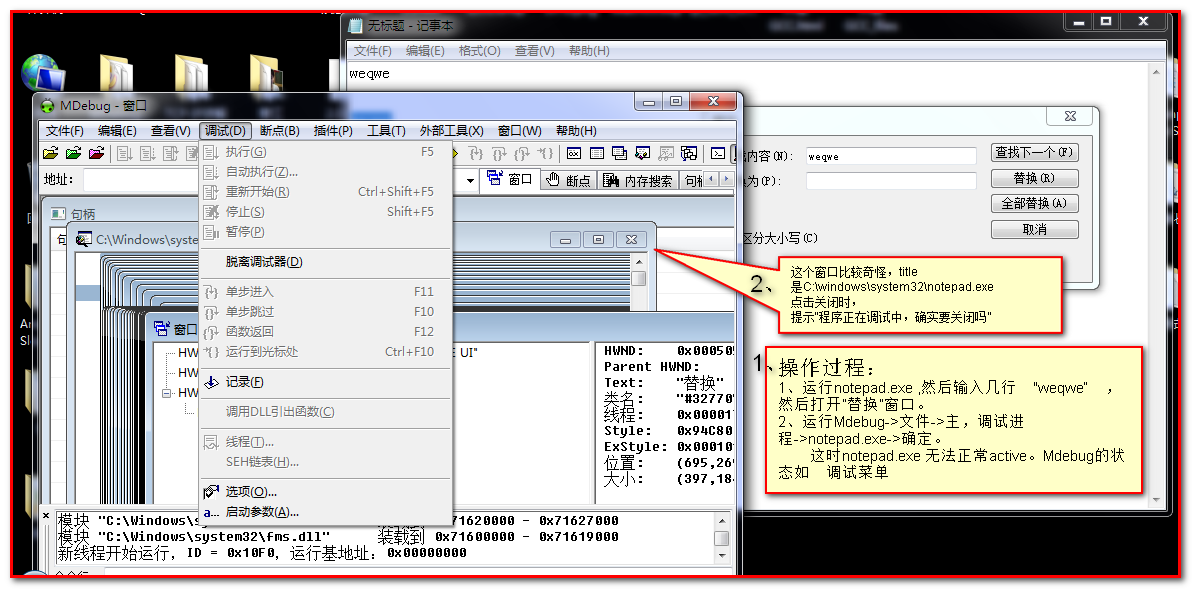
Task: Click the log line mentioning fms.dll
Action: click(x=338, y=537)
